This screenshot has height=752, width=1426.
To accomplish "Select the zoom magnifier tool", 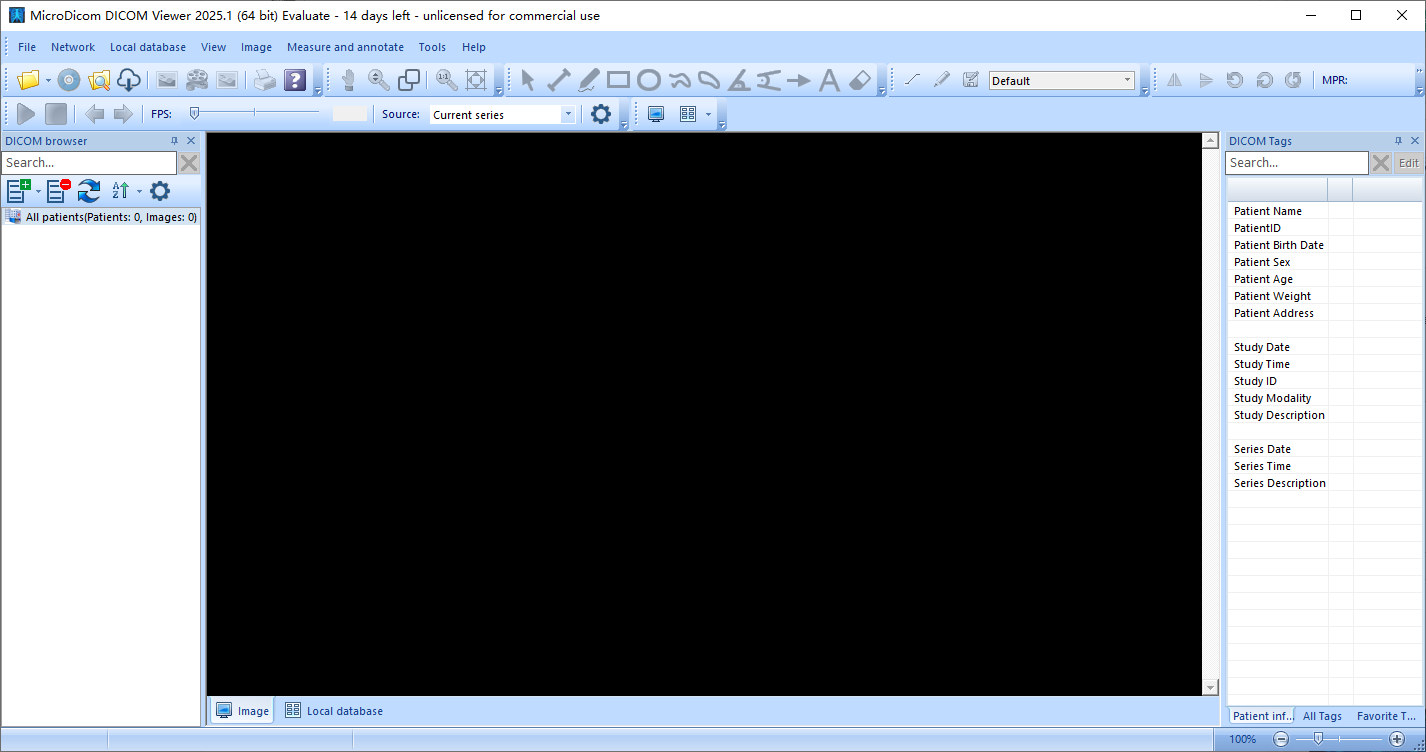I will tap(379, 81).
